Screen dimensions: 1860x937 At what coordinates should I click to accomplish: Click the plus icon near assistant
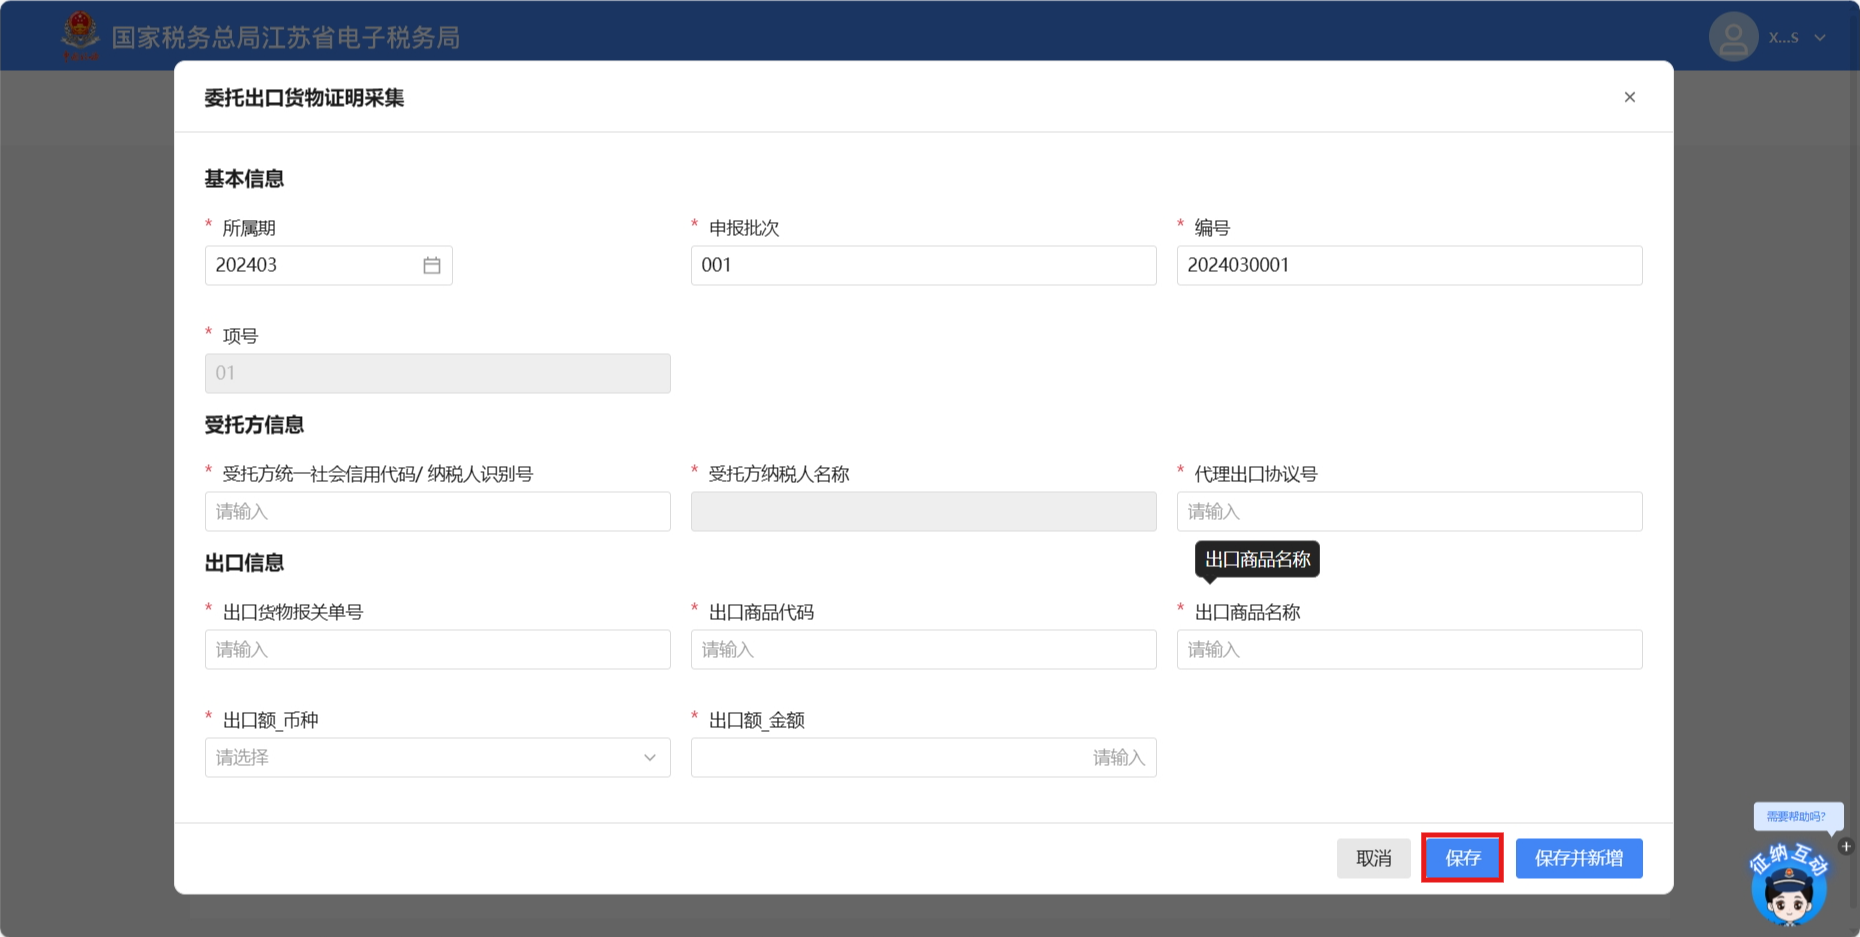[1846, 846]
